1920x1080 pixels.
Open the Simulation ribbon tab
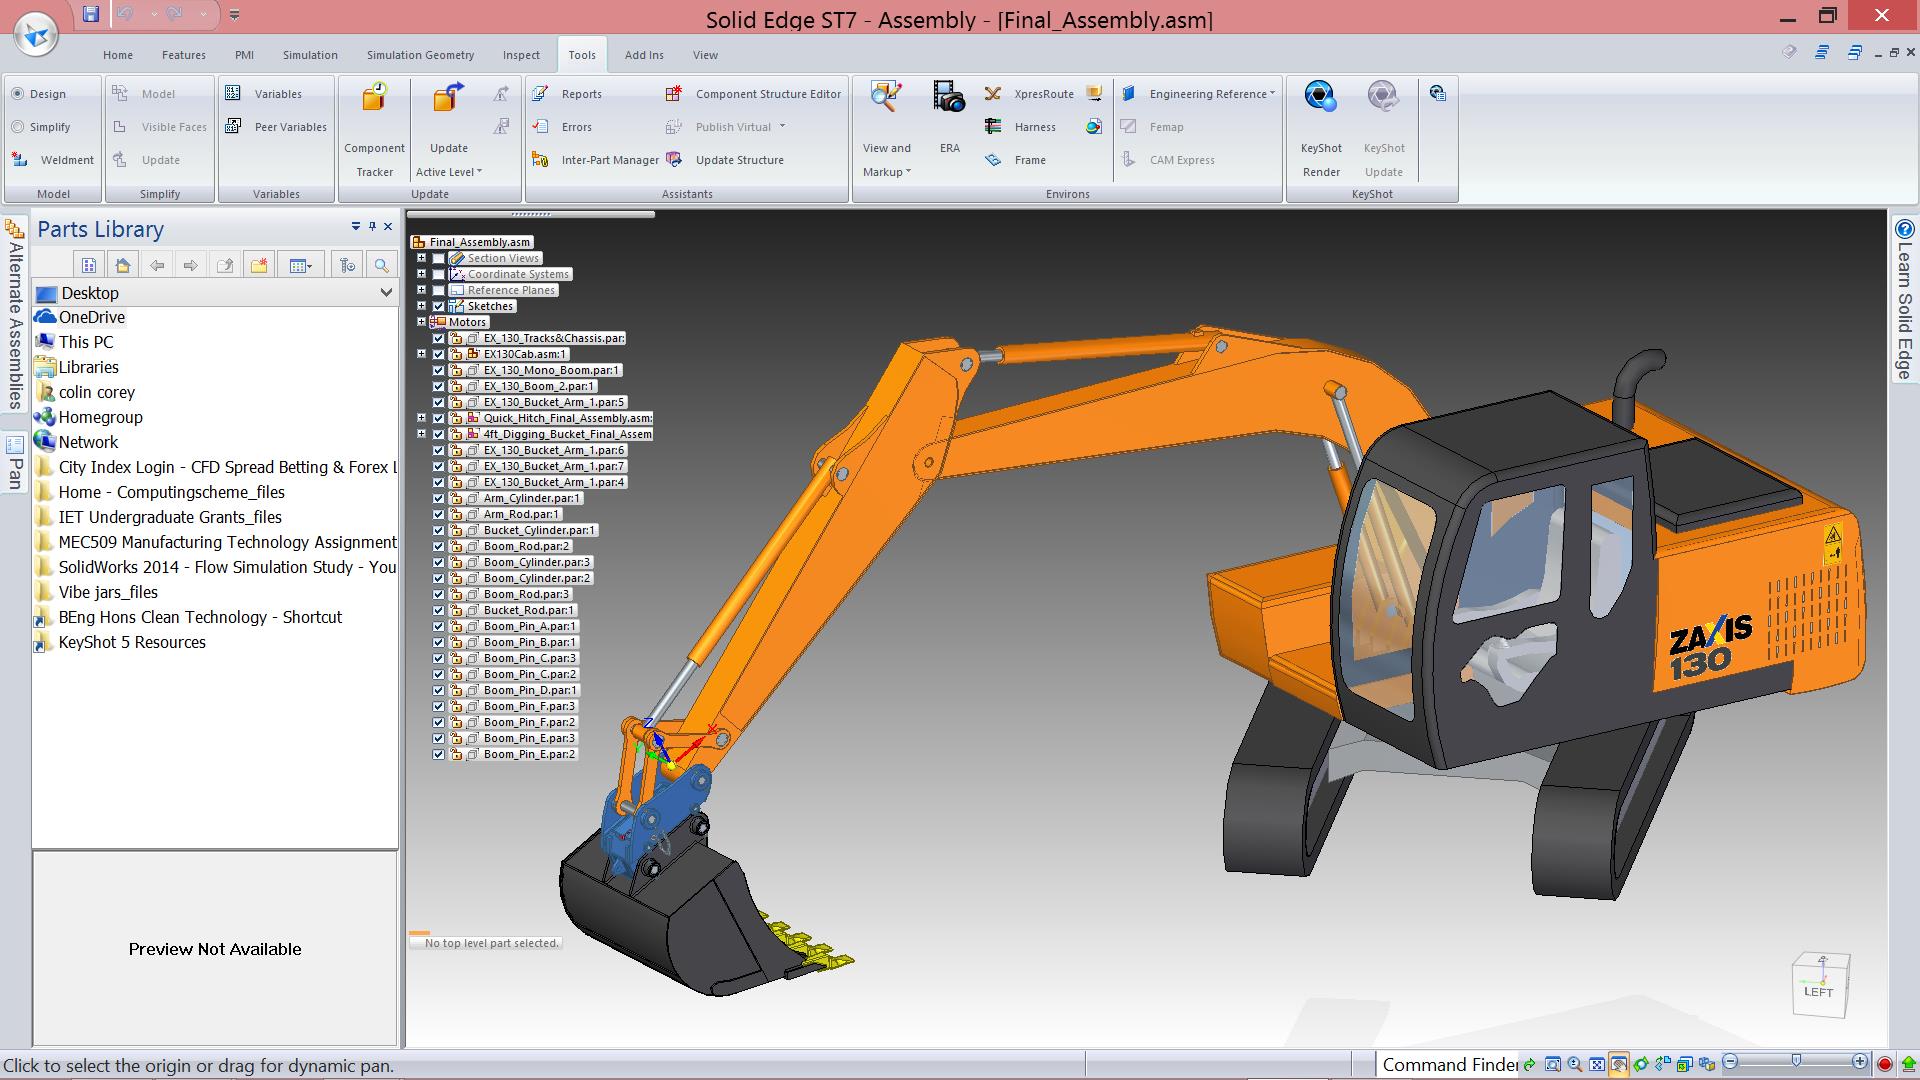click(x=310, y=55)
